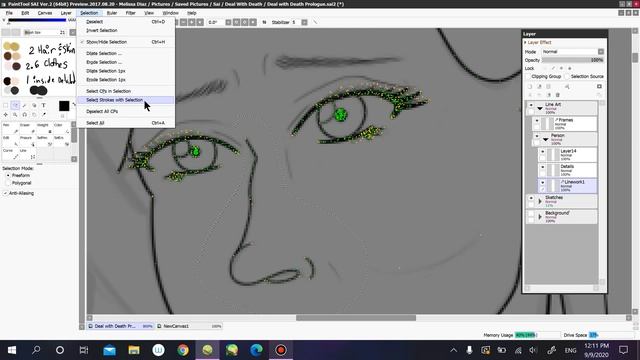This screenshot has width=640, height=360.
Task: Select the lasso selection tool
Action: 15,105
